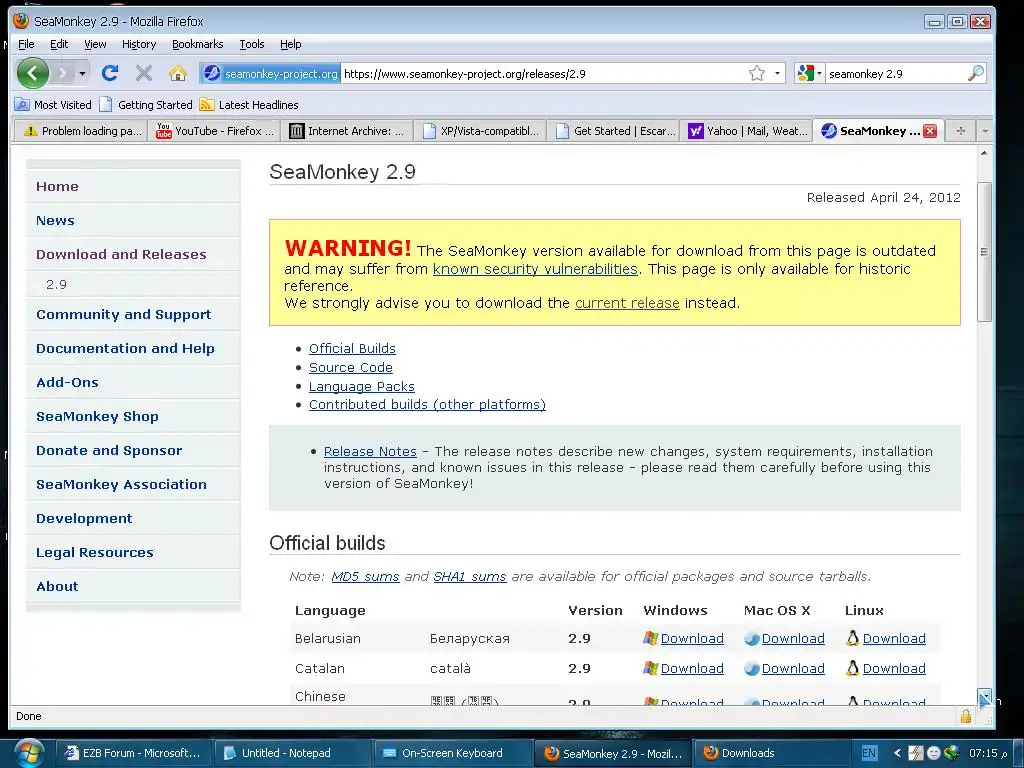1024x768 pixels.
Task: Open Most Visited bookmarks folder
Action: click(x=54, y=104)
